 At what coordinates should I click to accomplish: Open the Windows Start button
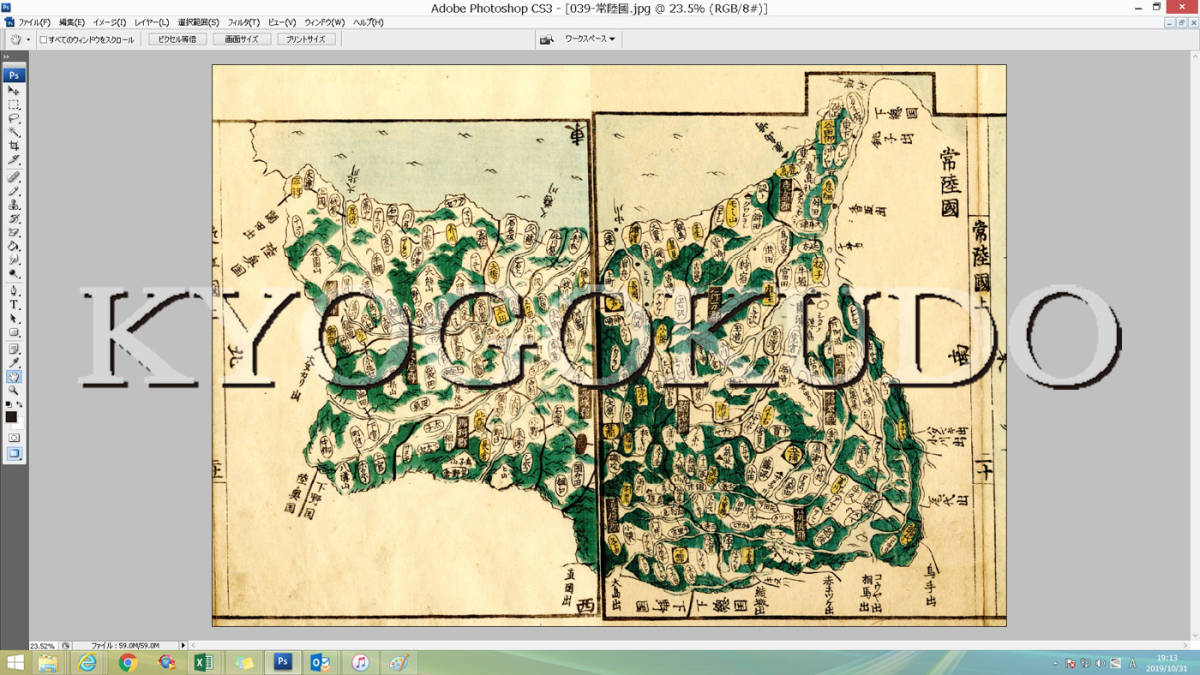coord(16,663)
